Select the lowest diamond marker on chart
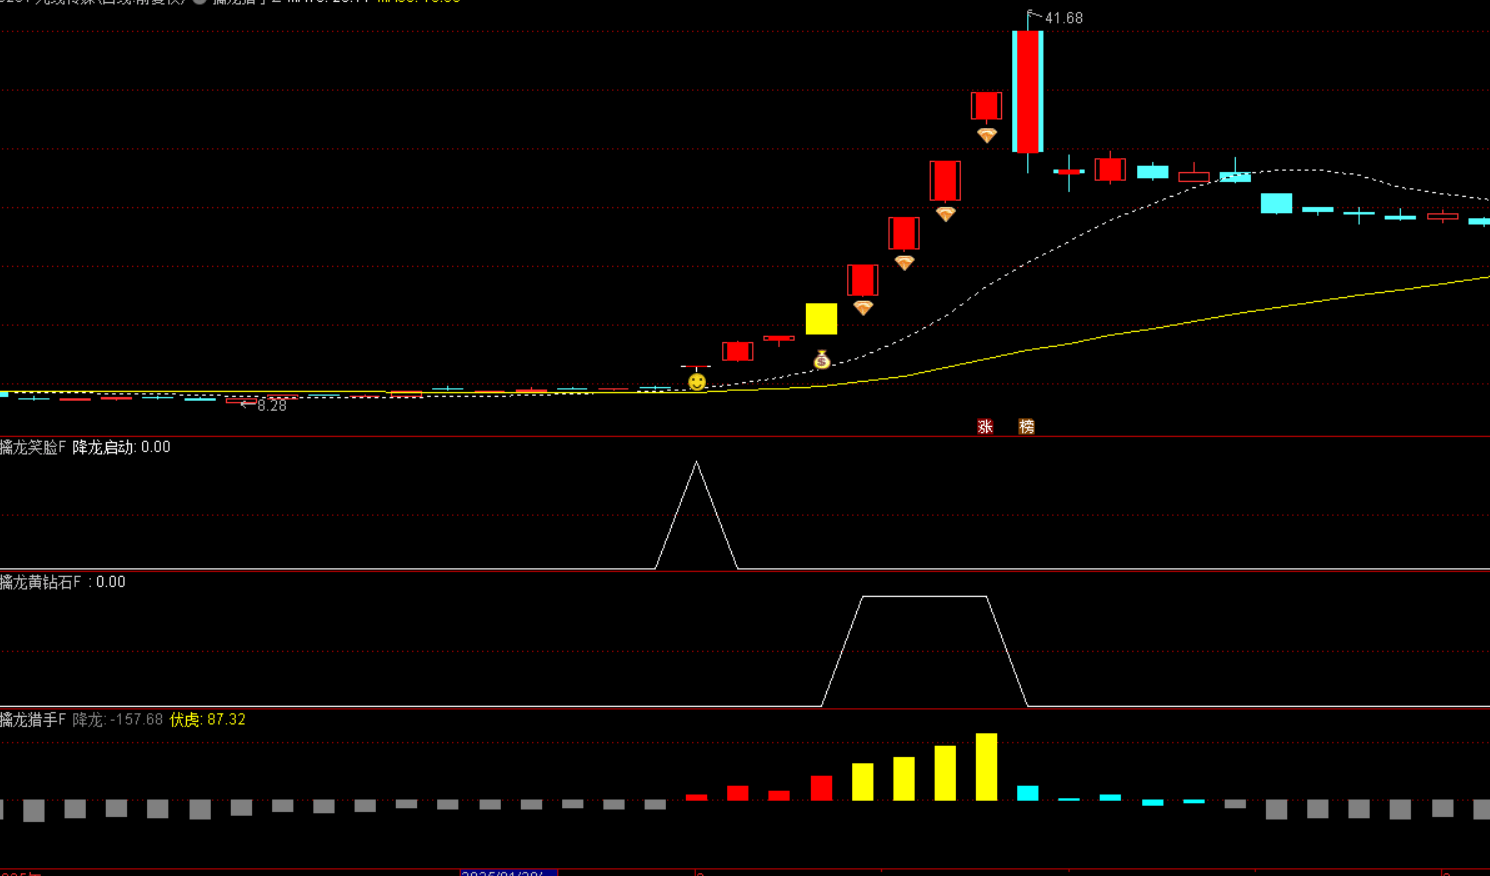1490x876 pixels. (863, 308)
